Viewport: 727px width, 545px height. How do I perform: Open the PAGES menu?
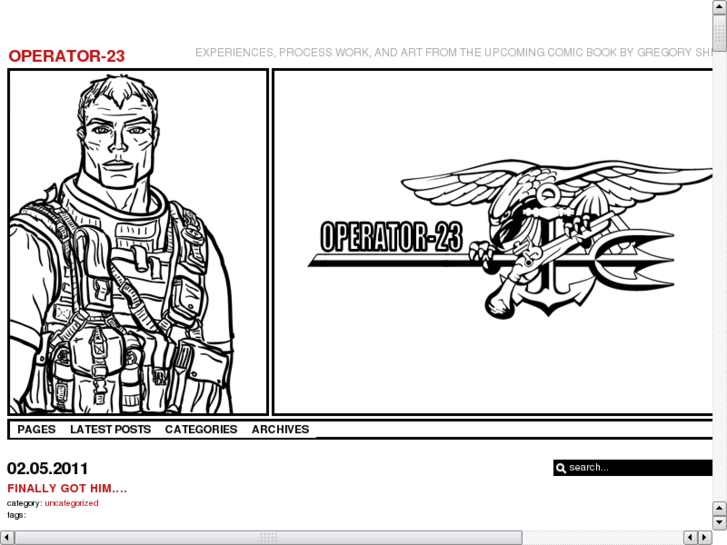tap(36, 430)
